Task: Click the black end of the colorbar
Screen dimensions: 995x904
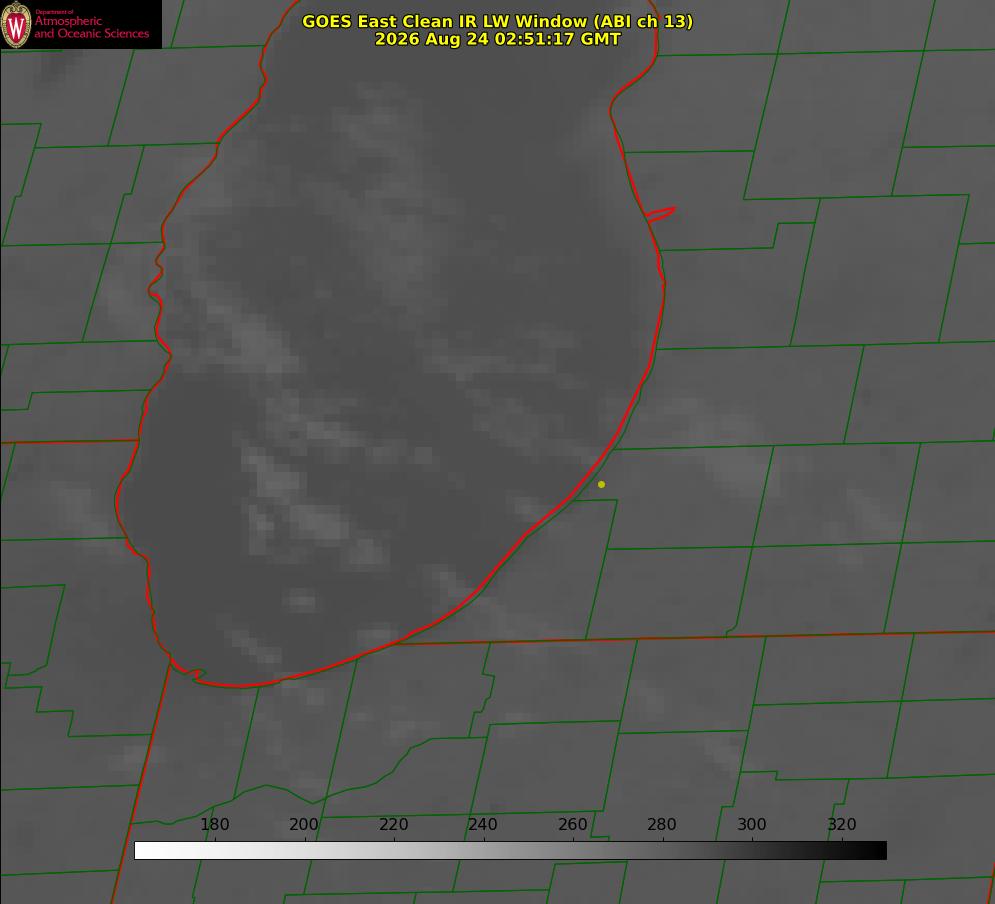Action: [877, 850]
